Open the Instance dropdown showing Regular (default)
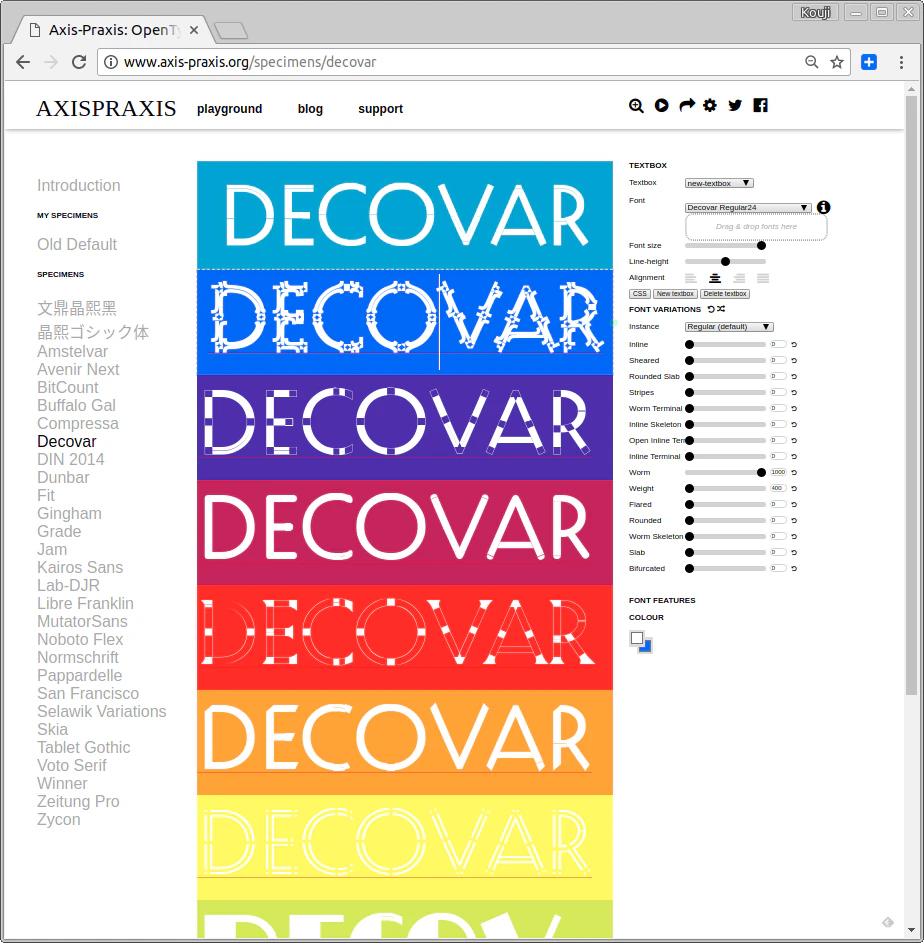 point(729,327)
